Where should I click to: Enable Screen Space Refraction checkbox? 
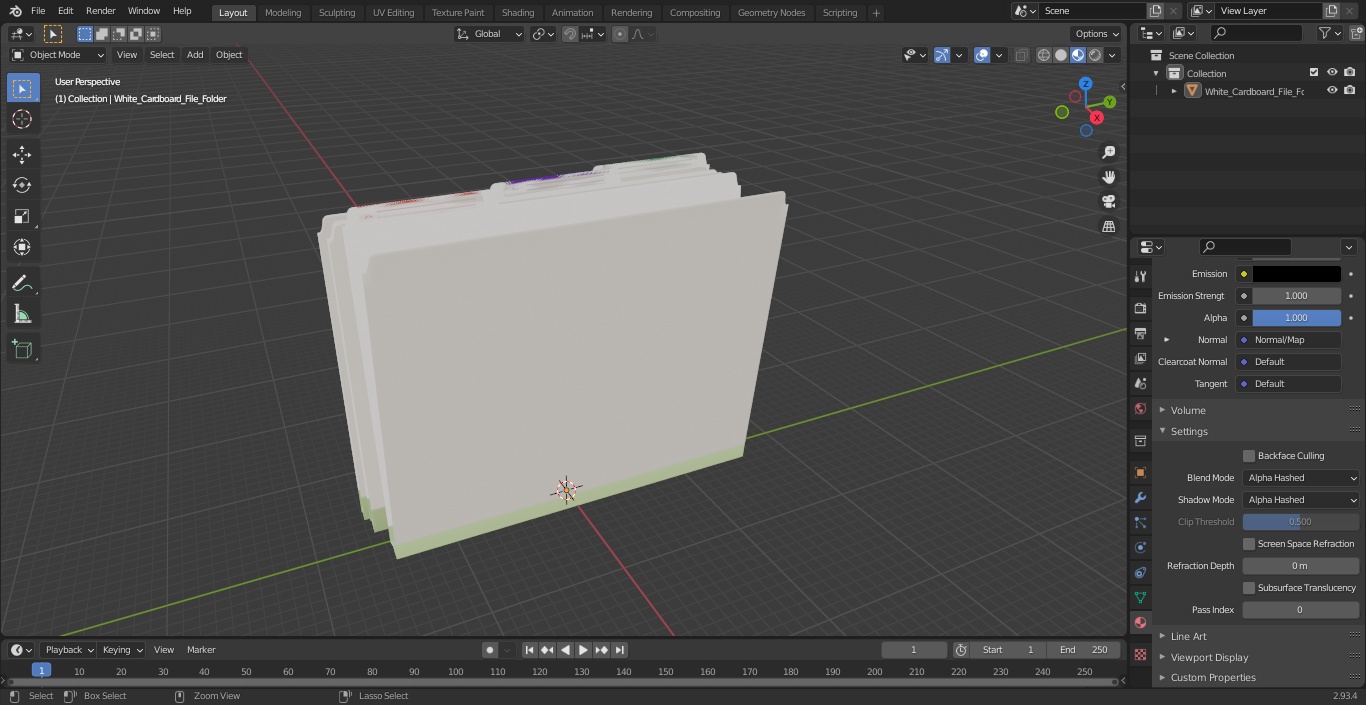coord(1249,544)
